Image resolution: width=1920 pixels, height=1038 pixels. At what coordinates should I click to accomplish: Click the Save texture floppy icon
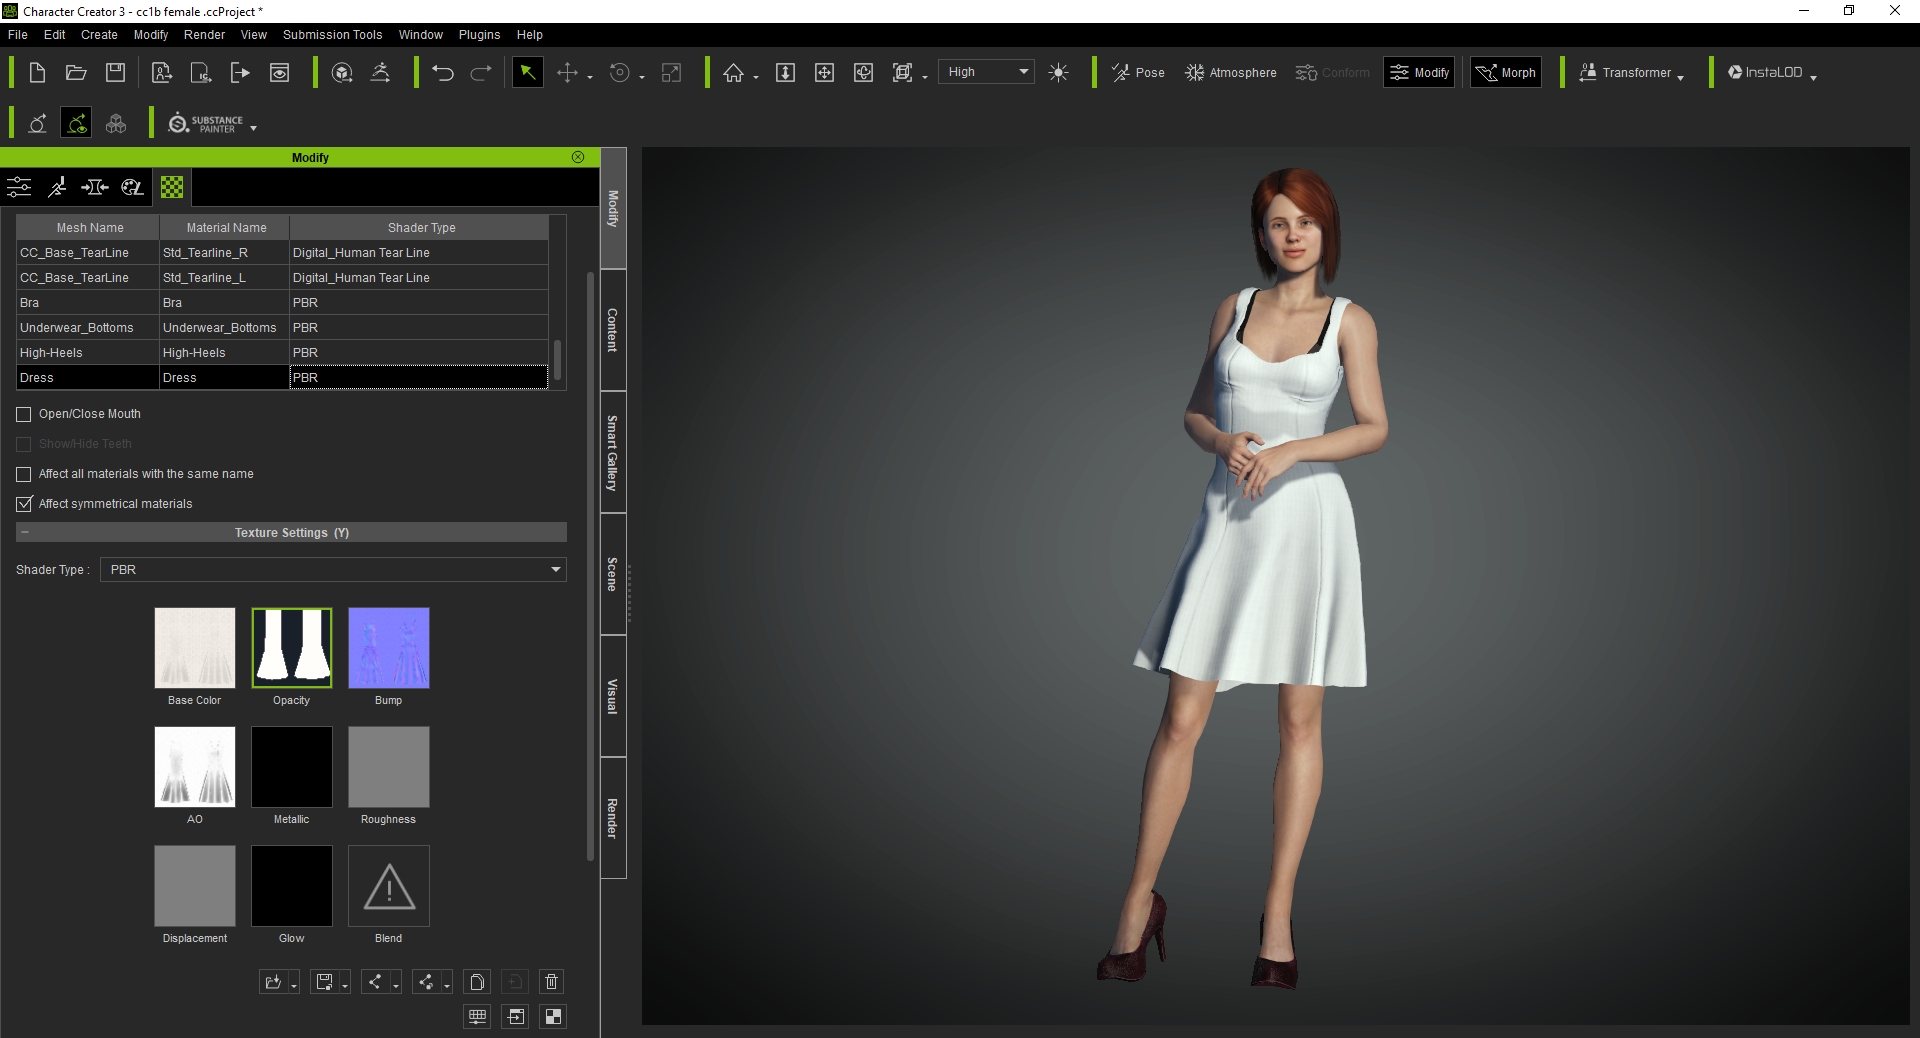pos(324,982)
